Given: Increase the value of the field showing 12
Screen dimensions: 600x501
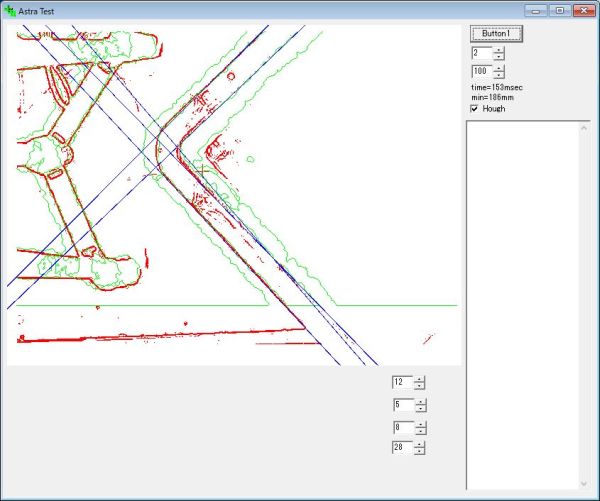Looking at the screenshot, I should pos(419,379).
